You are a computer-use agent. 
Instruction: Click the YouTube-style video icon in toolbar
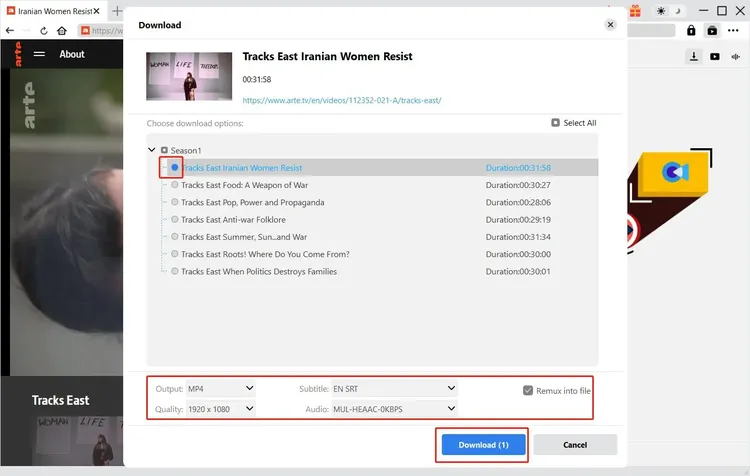(715, 56)
